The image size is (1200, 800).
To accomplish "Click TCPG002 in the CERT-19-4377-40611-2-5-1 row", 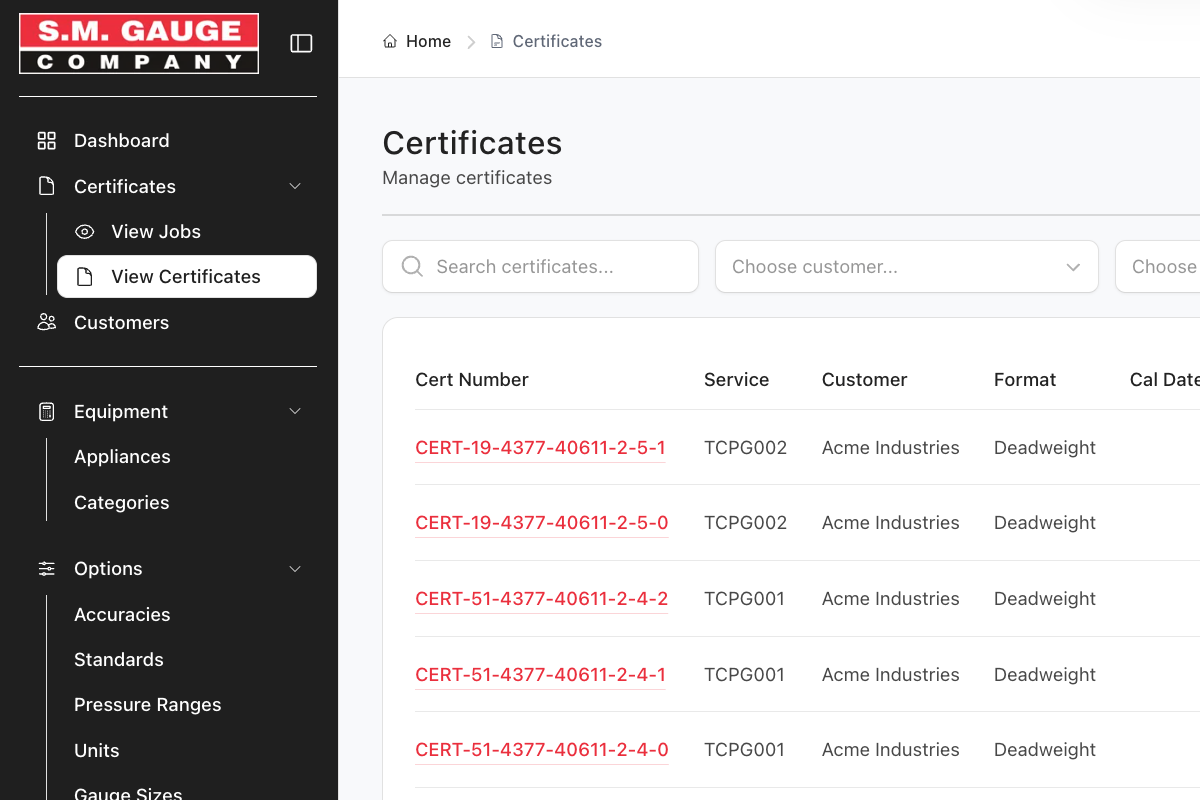I will click(x=746, y=448).
